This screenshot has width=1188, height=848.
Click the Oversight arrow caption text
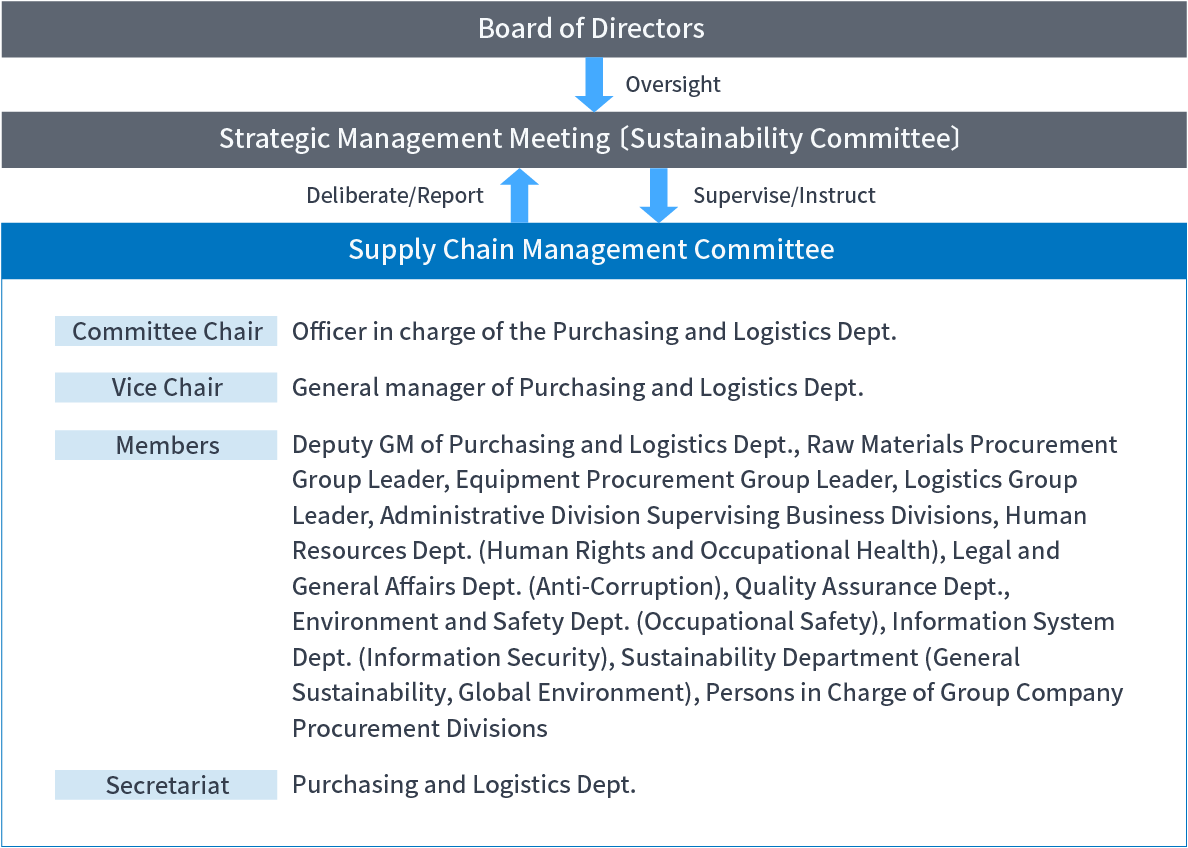point(673,84)
